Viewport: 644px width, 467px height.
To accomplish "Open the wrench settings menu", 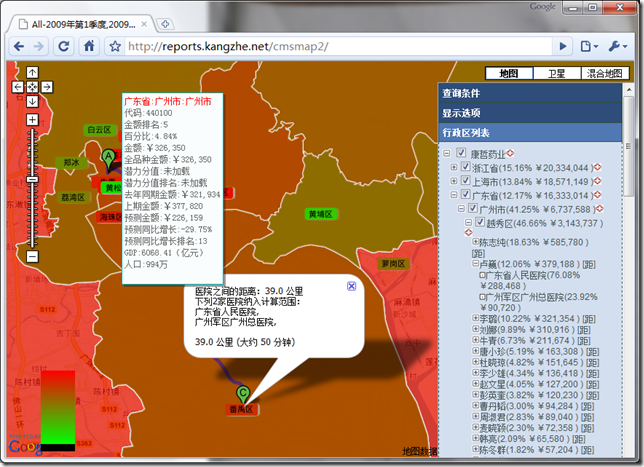I will pos(617,46).
